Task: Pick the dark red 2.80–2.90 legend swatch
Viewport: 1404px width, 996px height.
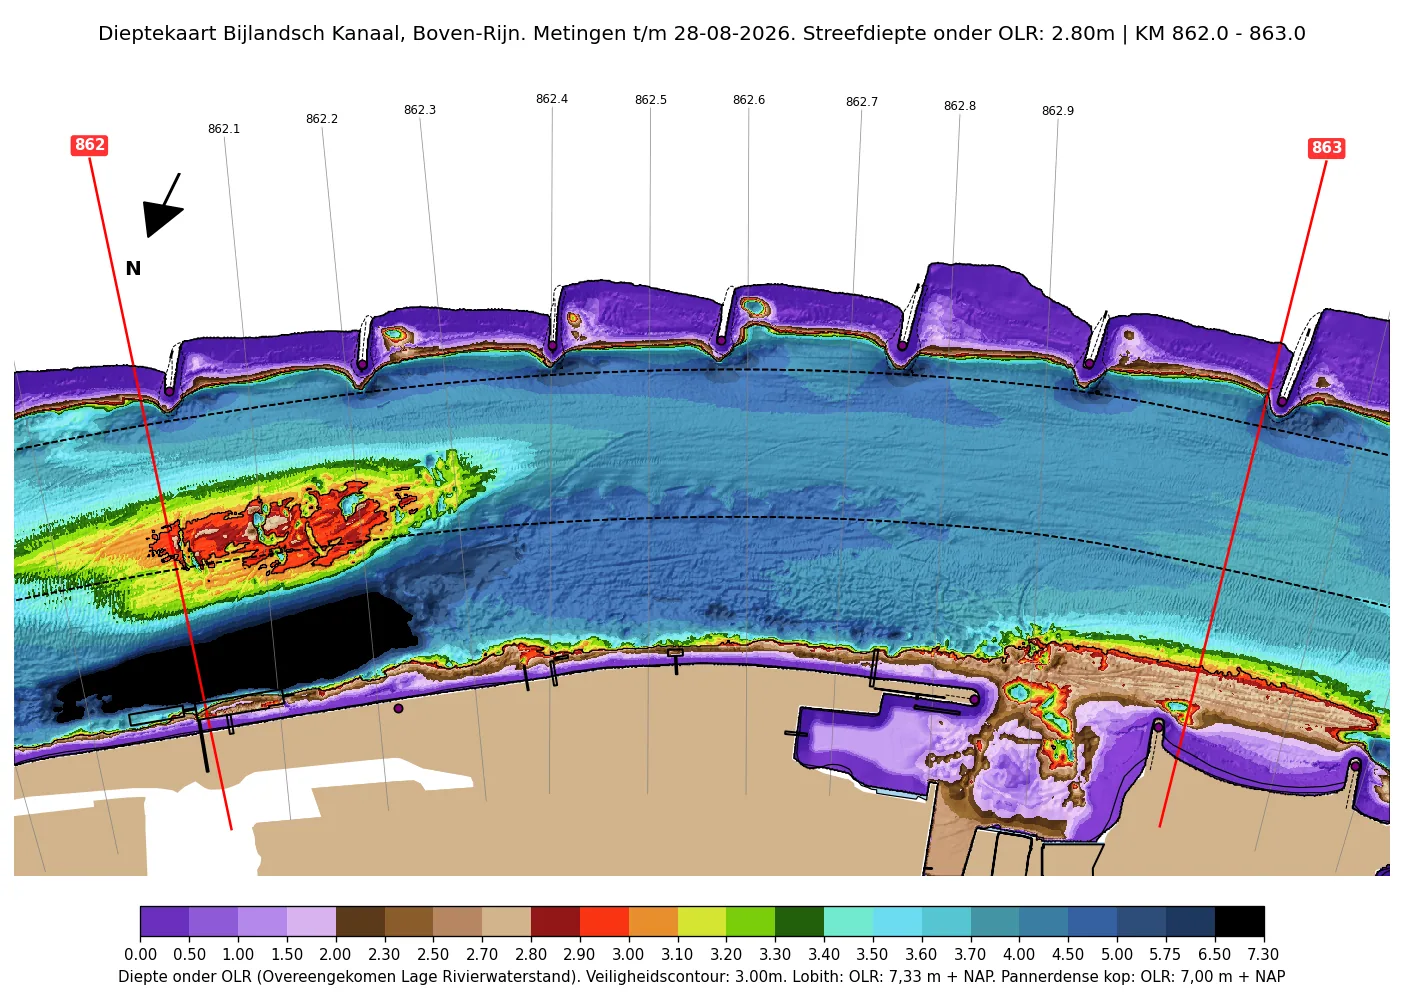Action: click(x=556, y=921)
